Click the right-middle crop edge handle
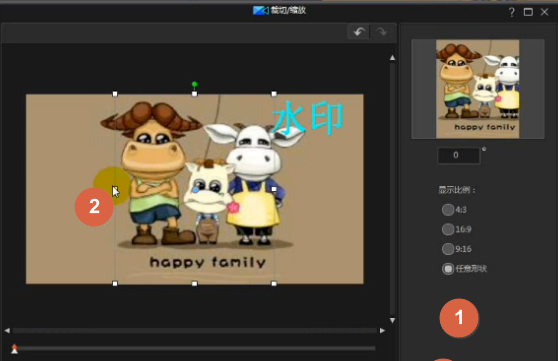 (x=274, y=189)
